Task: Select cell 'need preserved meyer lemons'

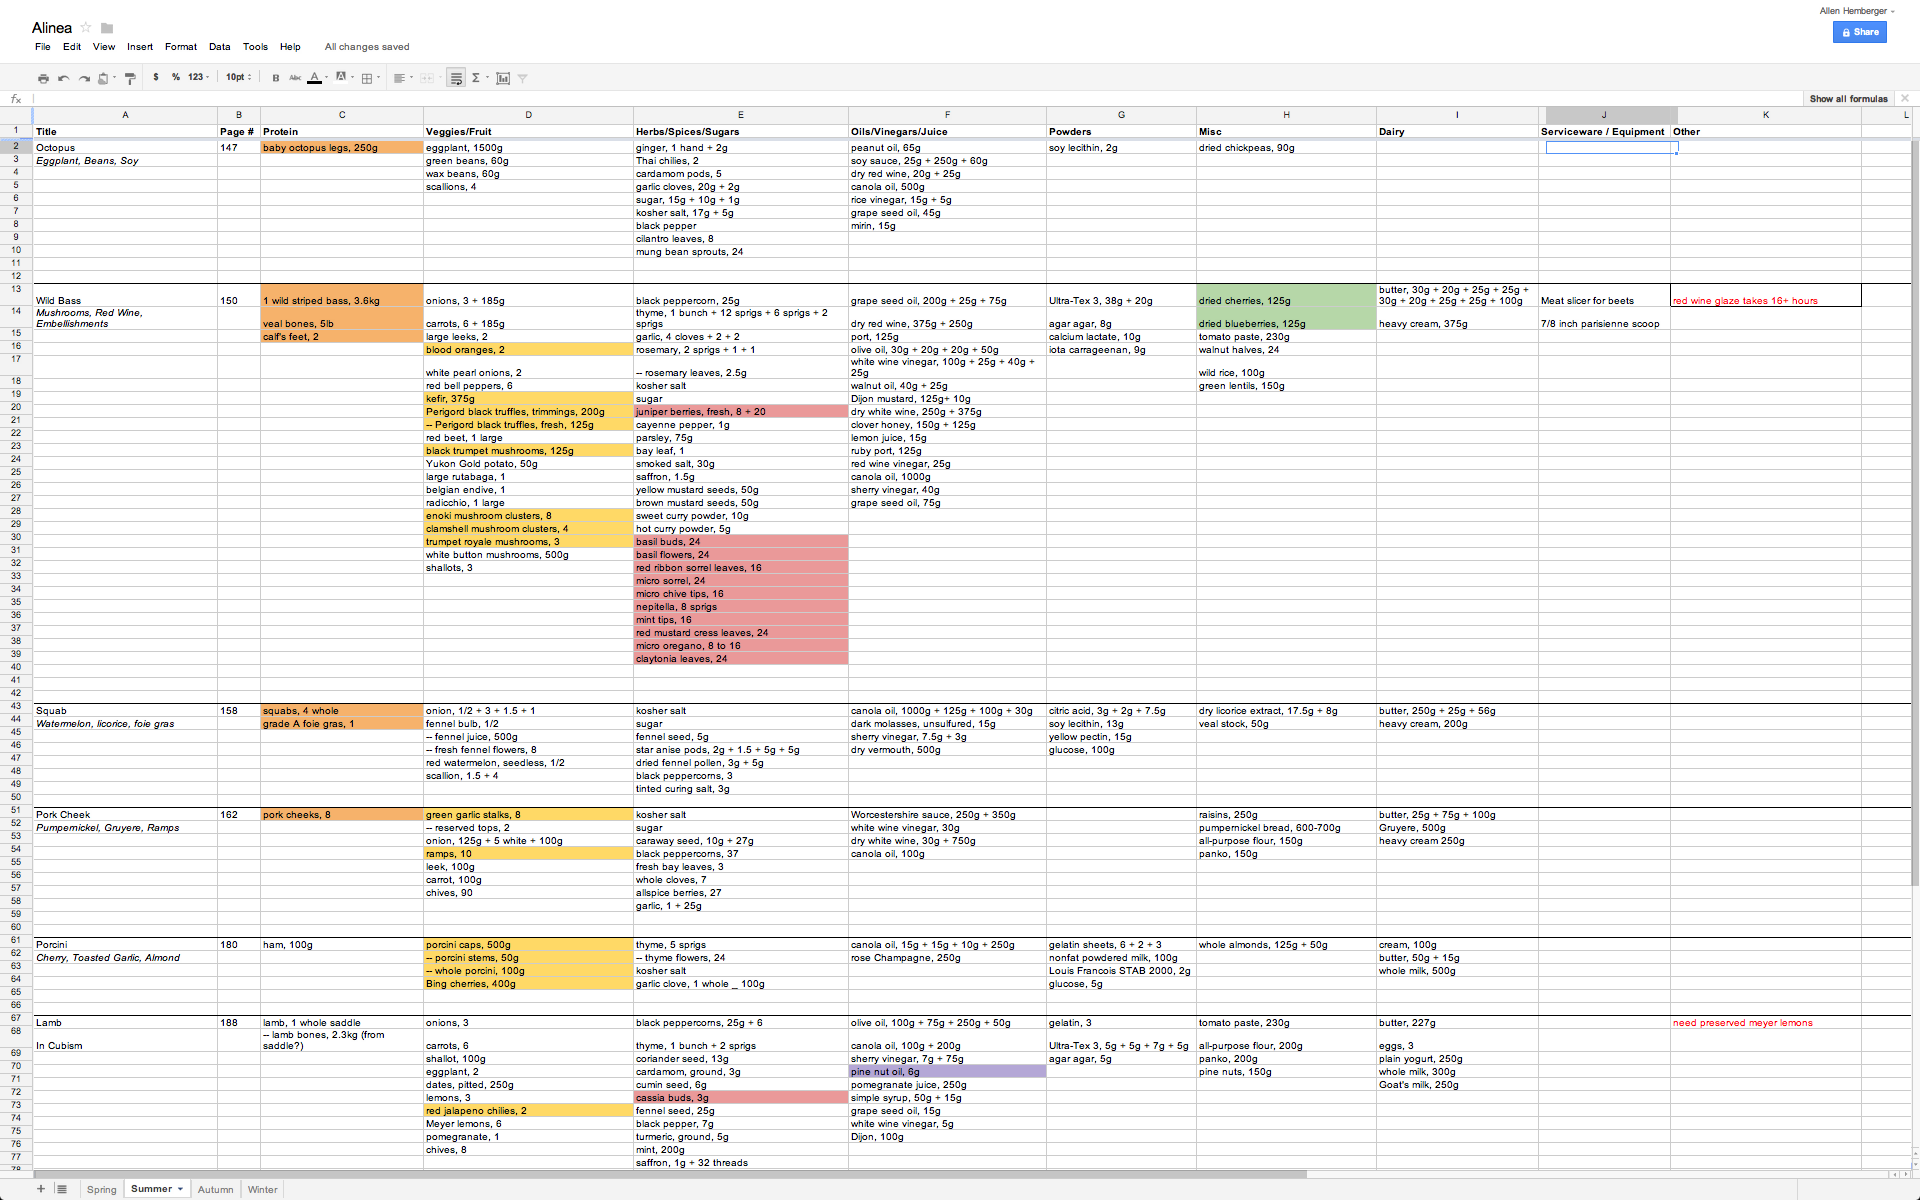Action: coord(1765,1023)
